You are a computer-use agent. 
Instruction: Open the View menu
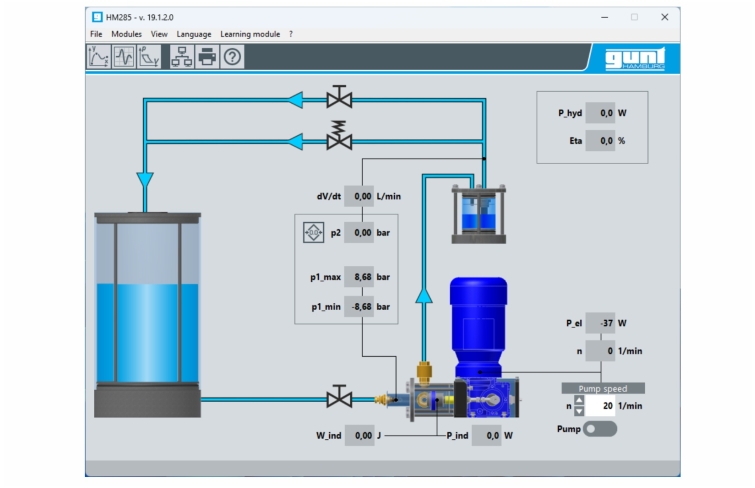[x=159, y=34]
